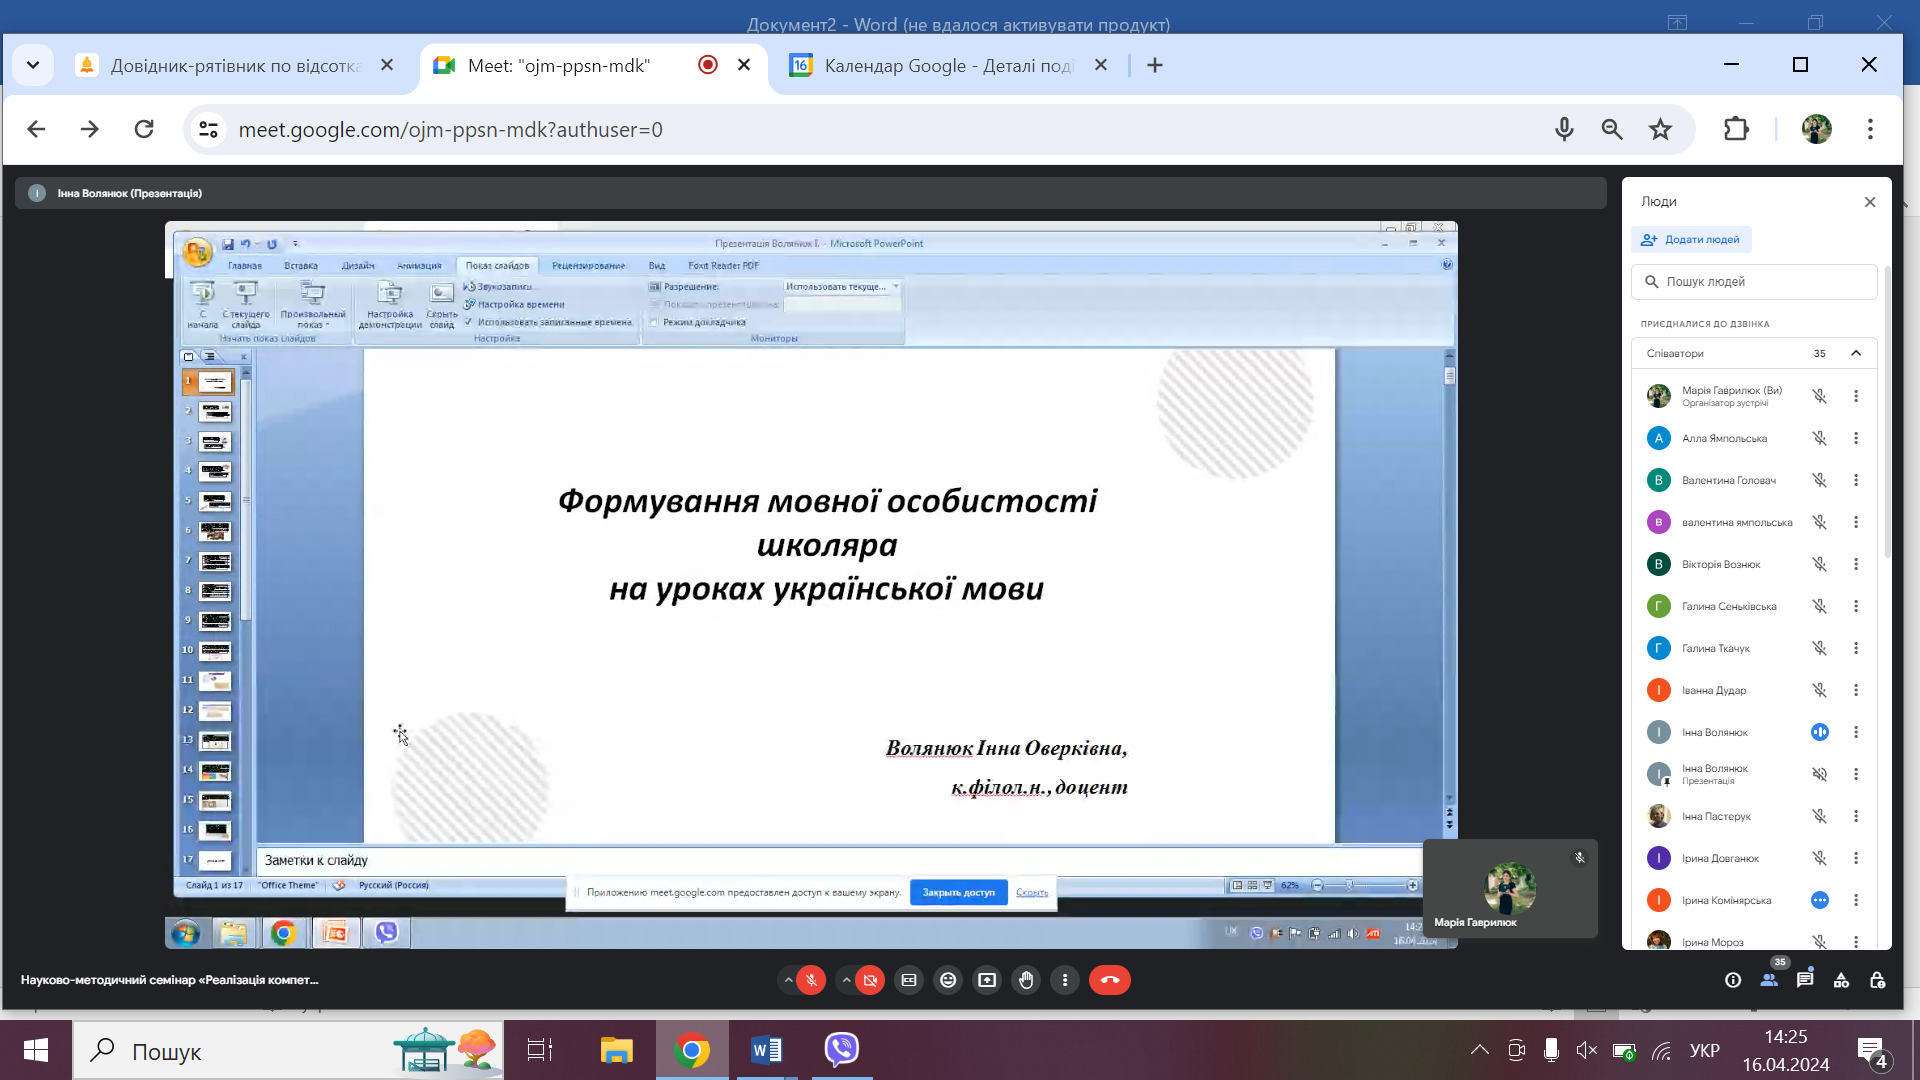Mute Галина Сеньківська microphone

(x=1820, y=606)
